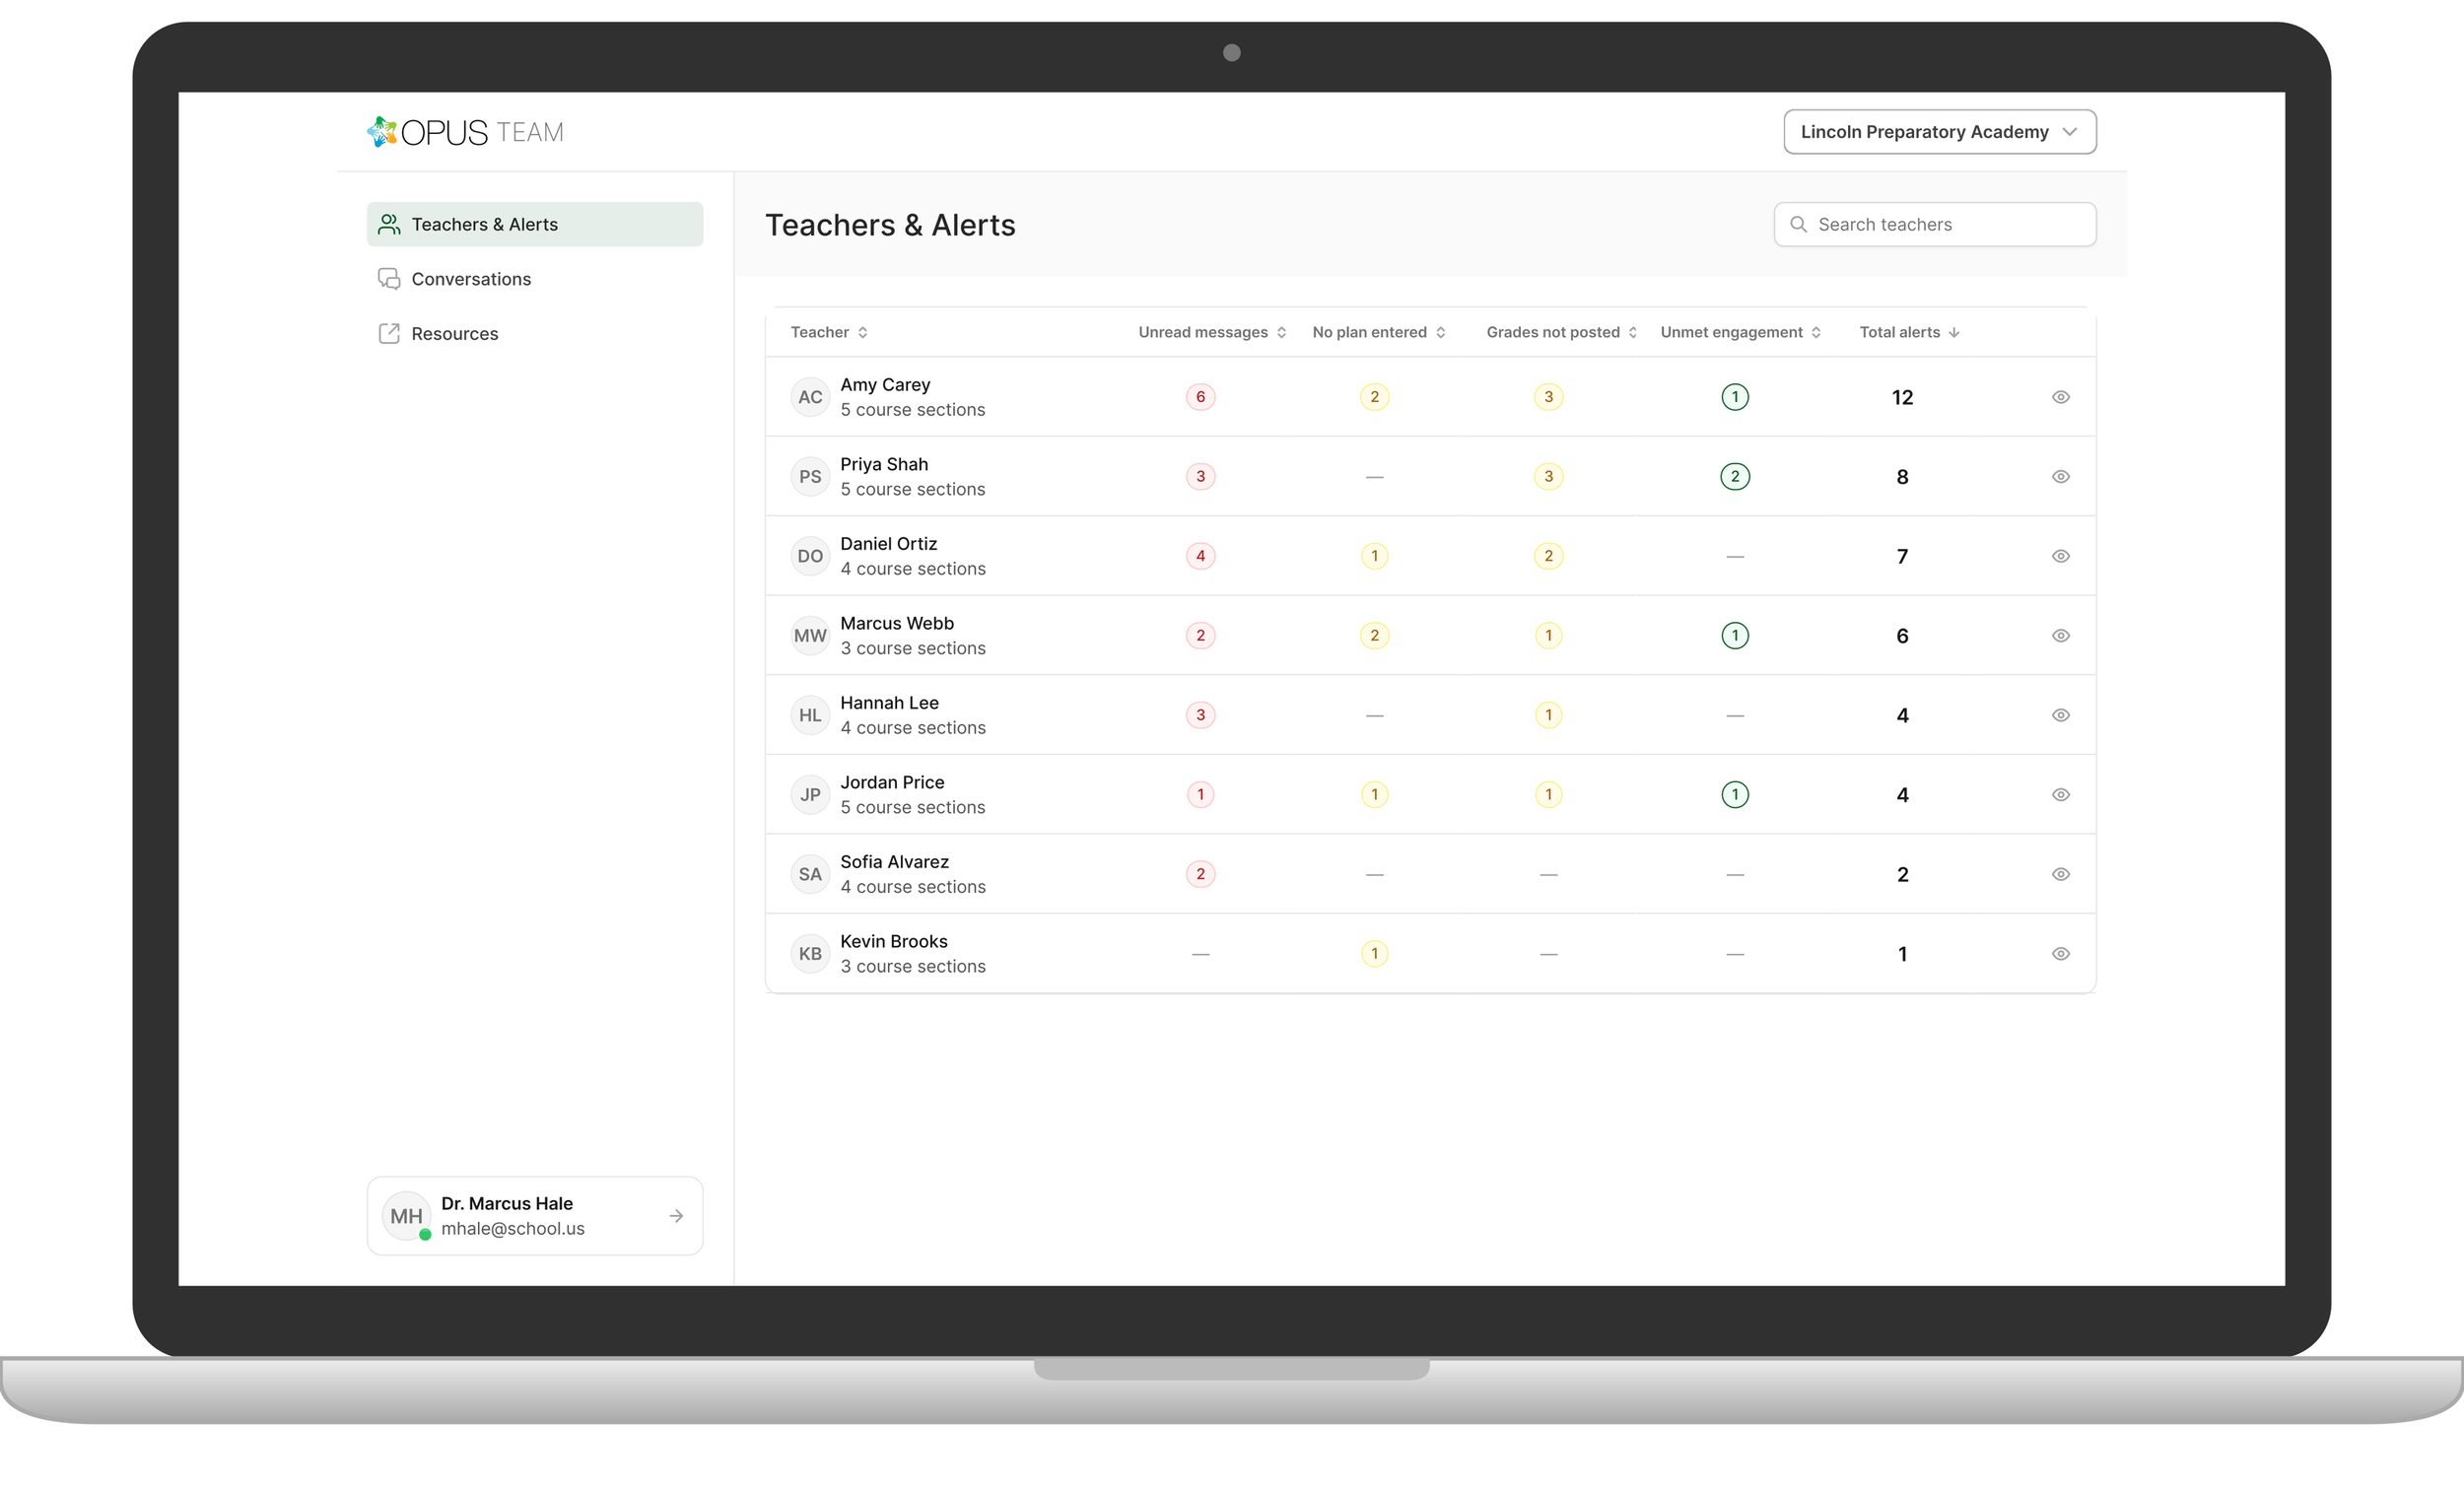Open Dr. Marcus Hale account arrow
Screen dimensions: 2464x1488
676,1216
